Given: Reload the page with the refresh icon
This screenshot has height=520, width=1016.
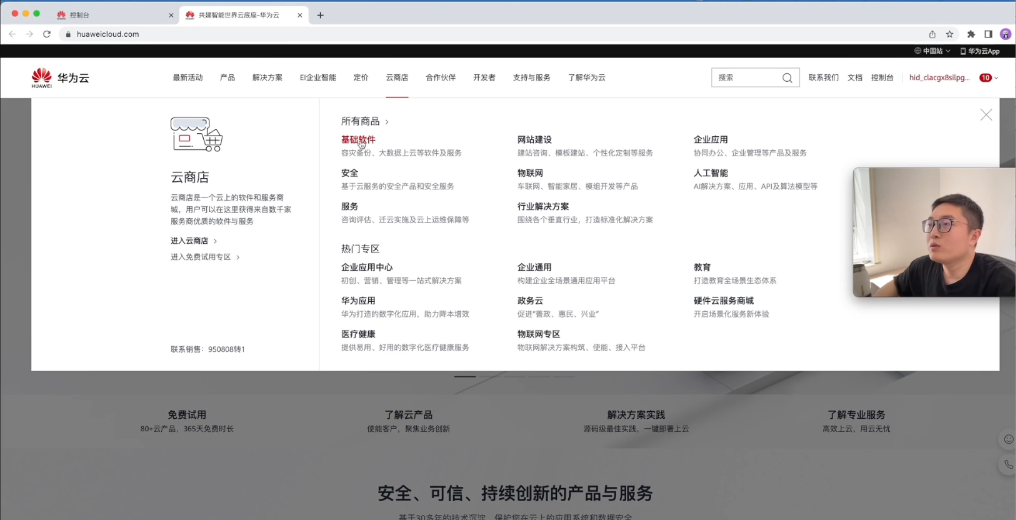Looking at the screenshot, I should coord(47,34).
